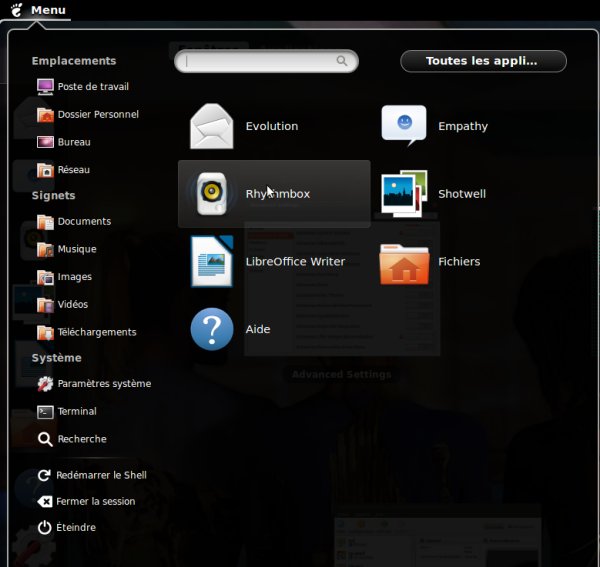This screenshot has height=567, width=600.
Task: Go to Réseau label
Action: click(74, 170)
